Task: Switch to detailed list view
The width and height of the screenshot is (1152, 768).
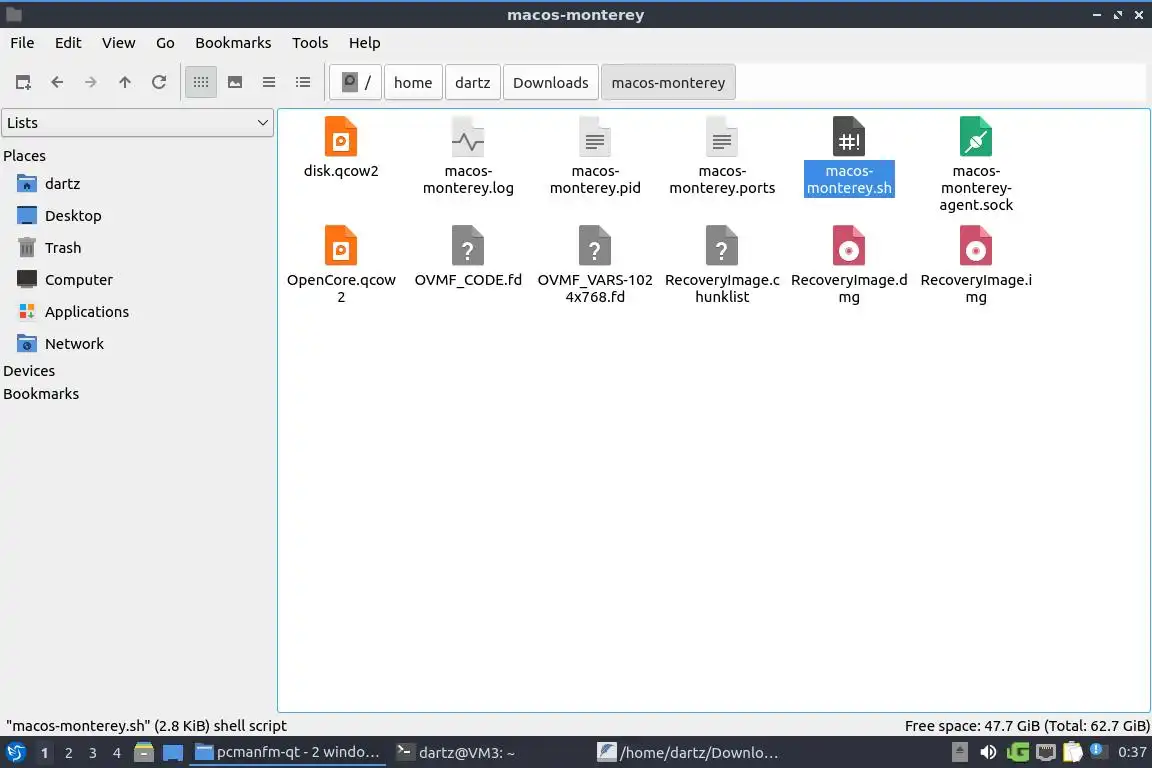Action: click(x=303, y=82)
